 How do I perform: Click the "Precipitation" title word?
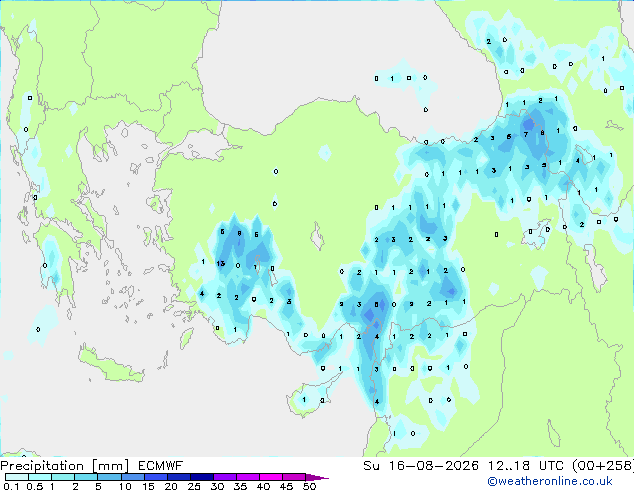pyautogui.click(x=42, y=466)
